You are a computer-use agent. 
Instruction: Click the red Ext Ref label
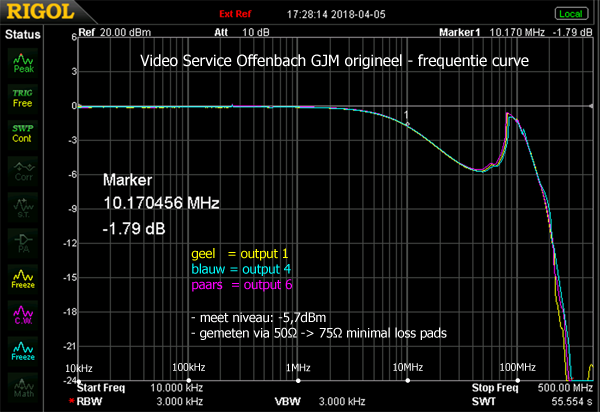tap(235, 14)
